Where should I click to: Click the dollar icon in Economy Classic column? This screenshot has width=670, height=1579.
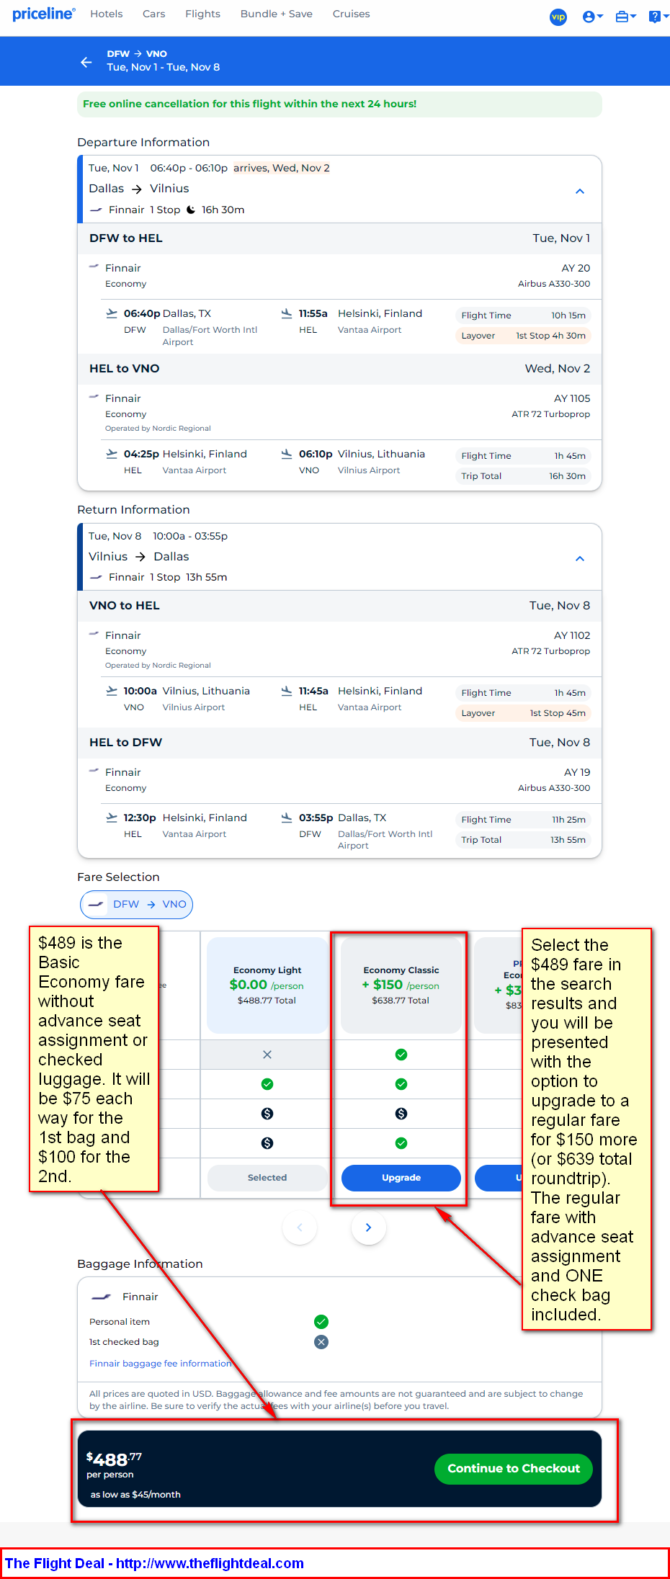coord(401,1113)
